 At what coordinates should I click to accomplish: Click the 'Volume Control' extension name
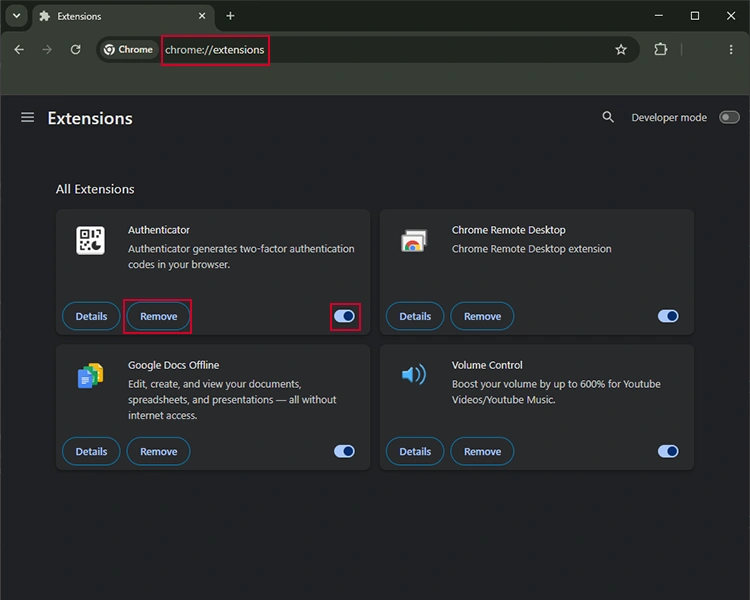487,365
